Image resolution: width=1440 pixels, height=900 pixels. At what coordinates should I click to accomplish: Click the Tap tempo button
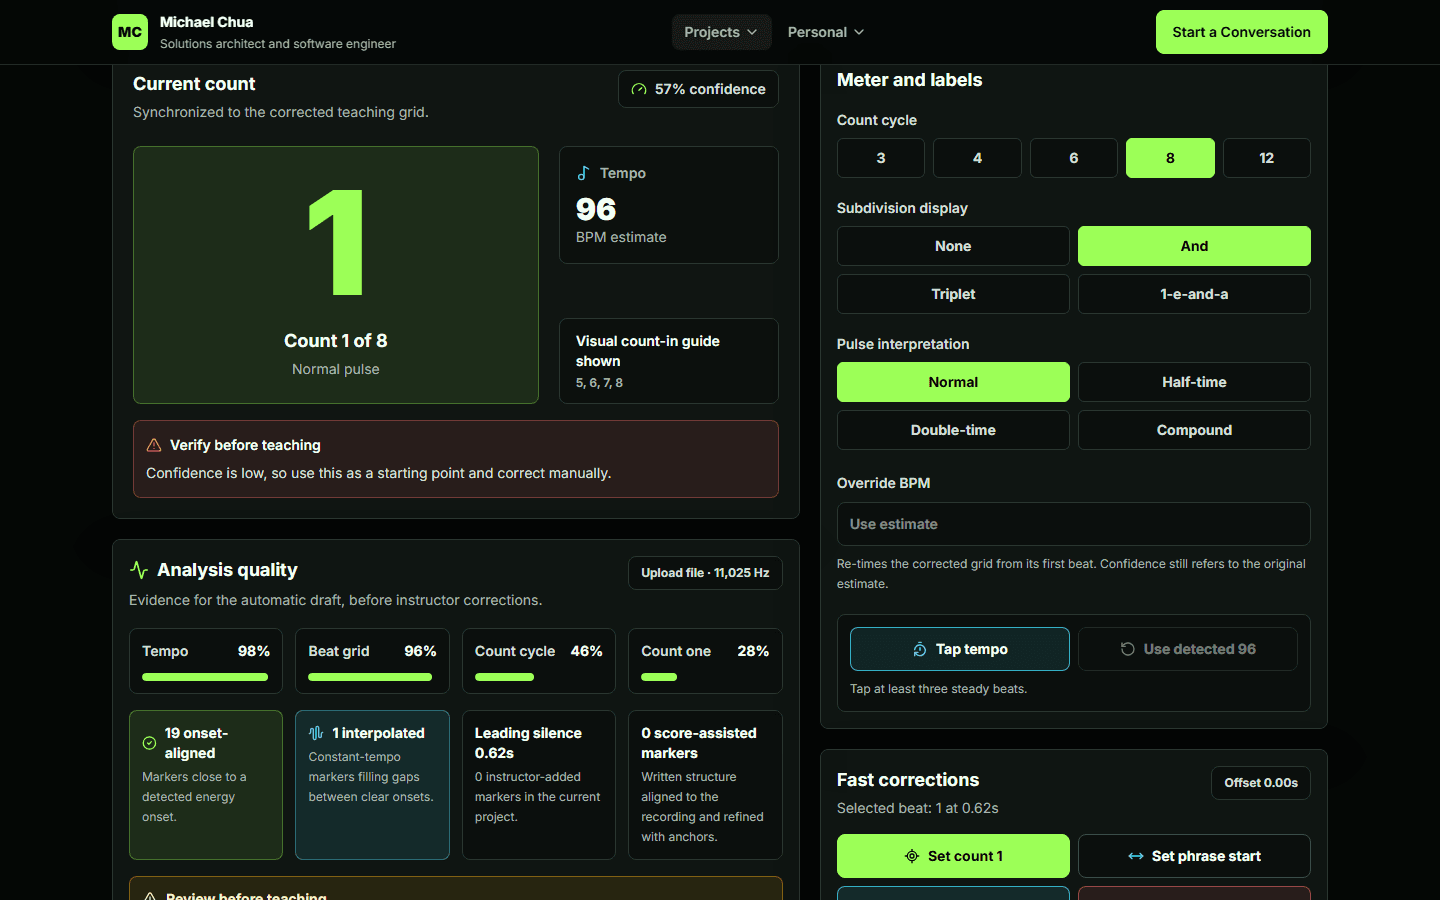coord(960,649)
